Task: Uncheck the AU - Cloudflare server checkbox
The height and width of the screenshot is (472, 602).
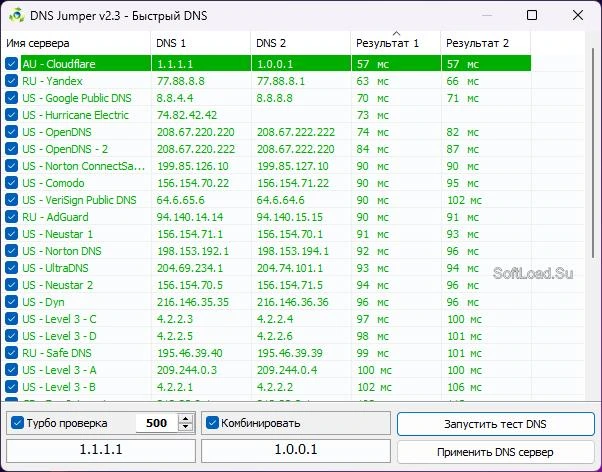Action: 12,64
